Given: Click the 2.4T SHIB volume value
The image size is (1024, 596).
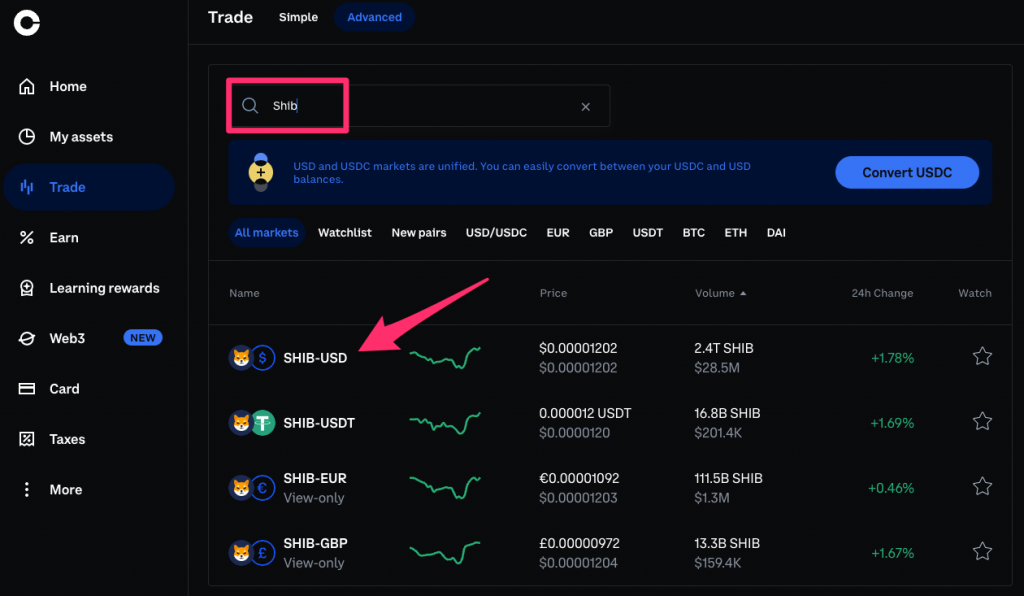Looking at the screenshot, I should point(724,348).
